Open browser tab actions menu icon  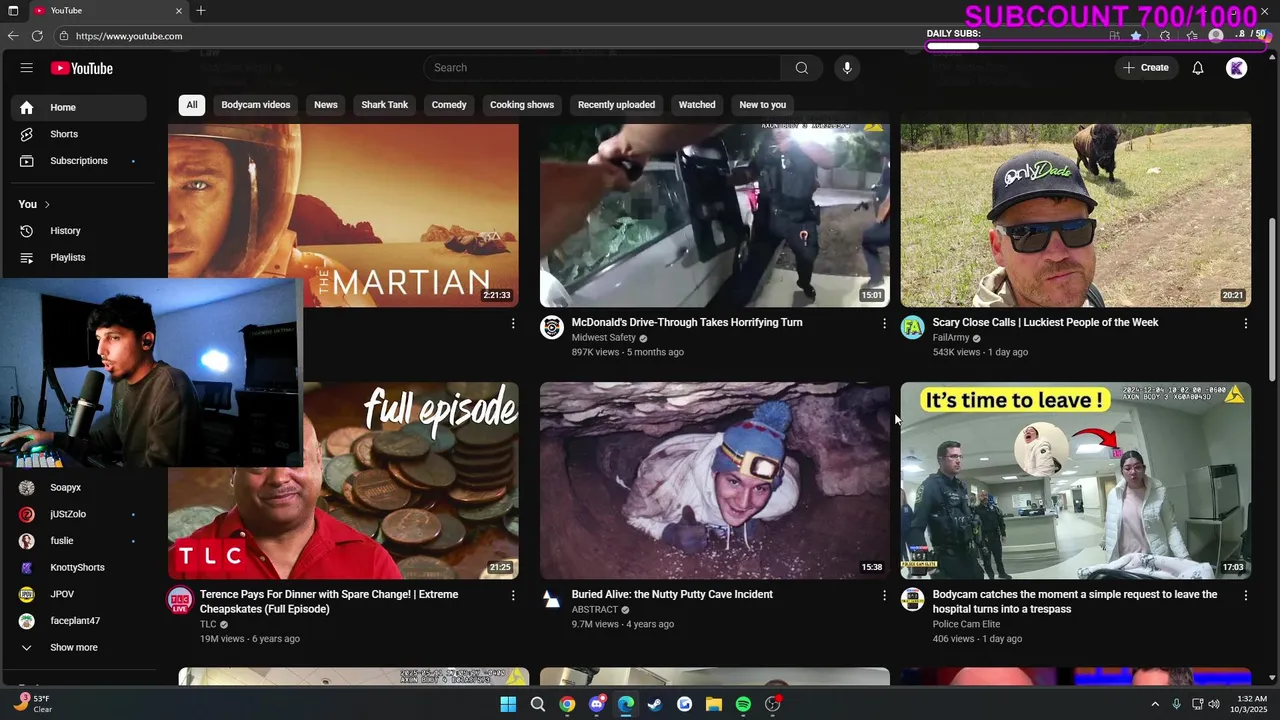[13, 11]
